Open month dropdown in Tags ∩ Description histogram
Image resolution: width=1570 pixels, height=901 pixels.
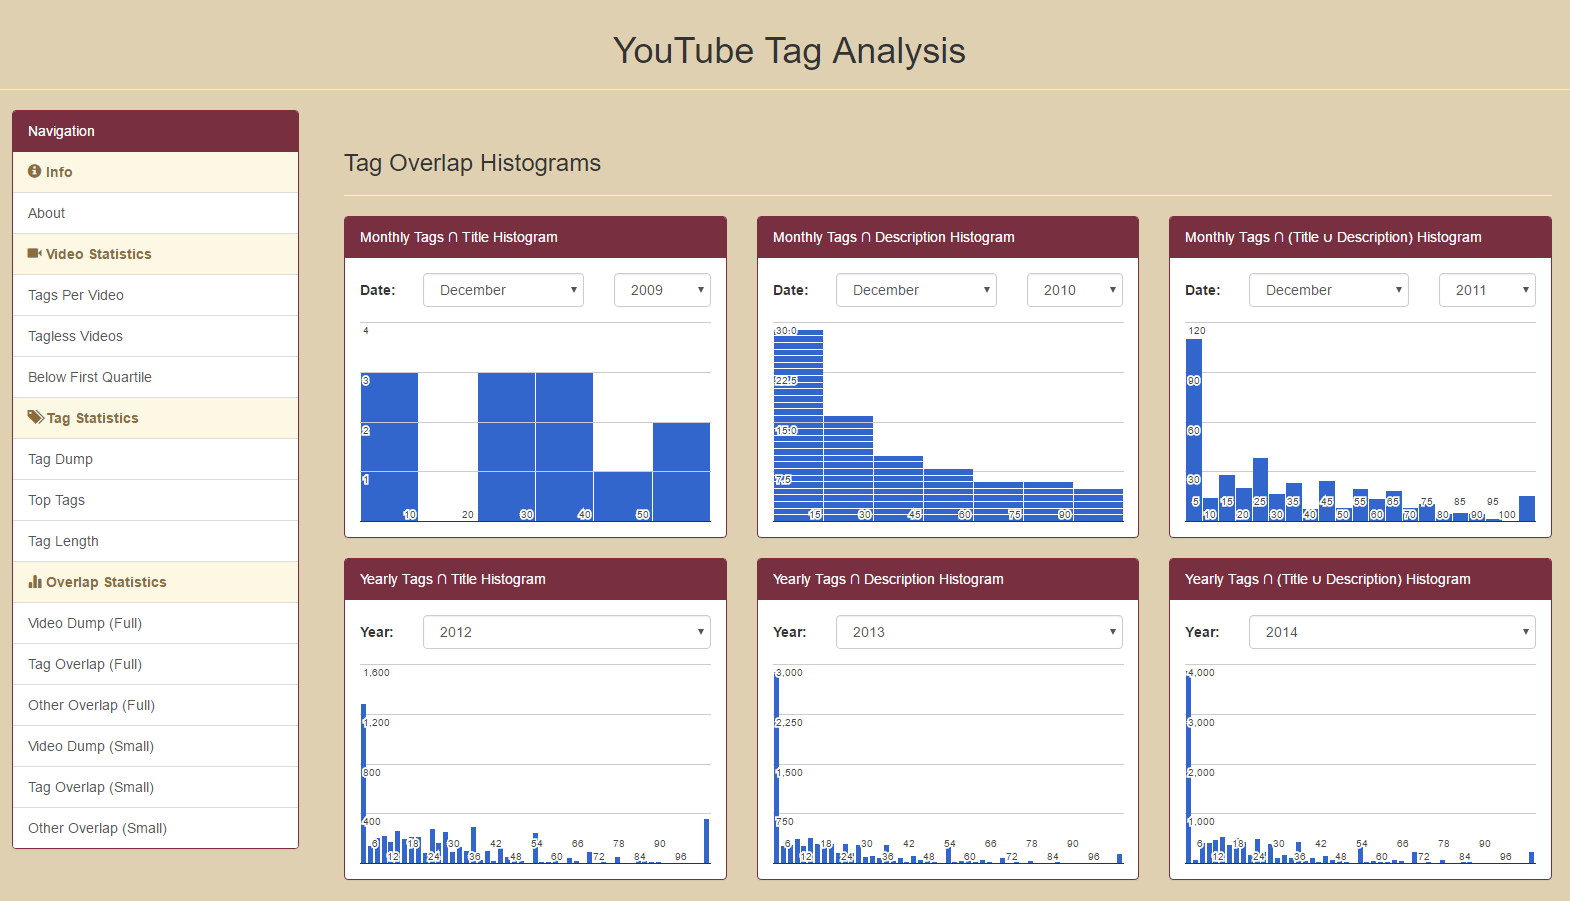[916, 290]
